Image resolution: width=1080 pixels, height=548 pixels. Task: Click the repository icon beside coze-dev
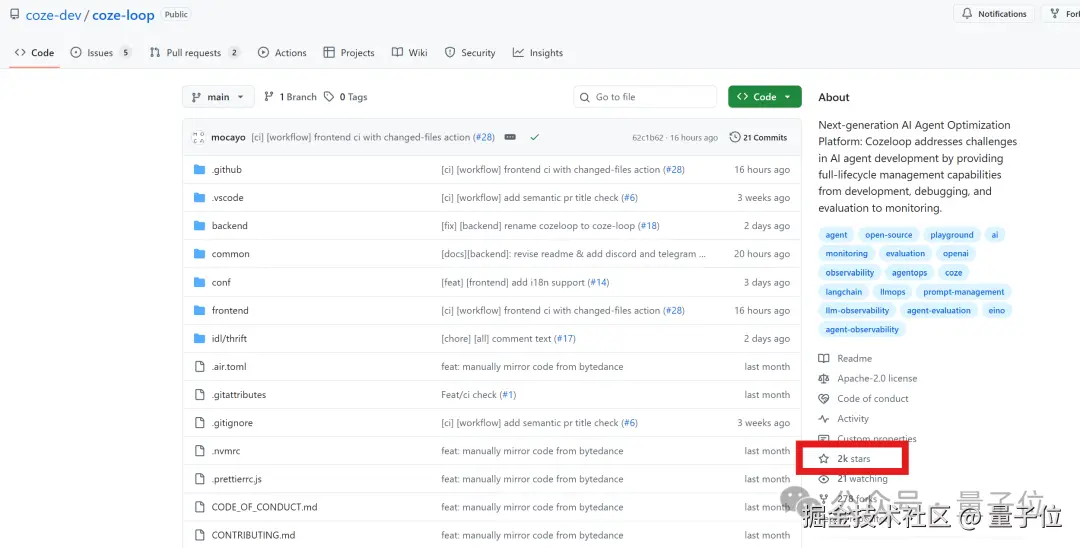pyautogui.click(x=14, y=14)
